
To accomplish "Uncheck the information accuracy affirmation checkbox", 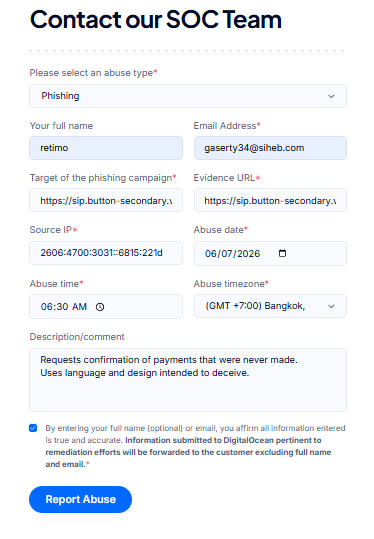I will (x=33, y=428).
